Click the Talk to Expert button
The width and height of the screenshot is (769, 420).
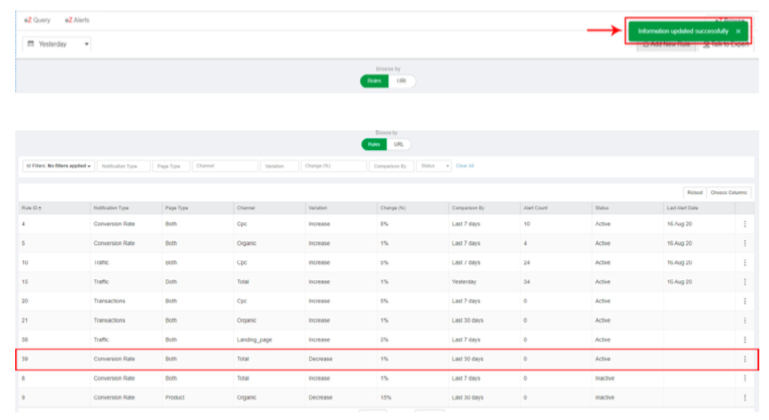726,45
